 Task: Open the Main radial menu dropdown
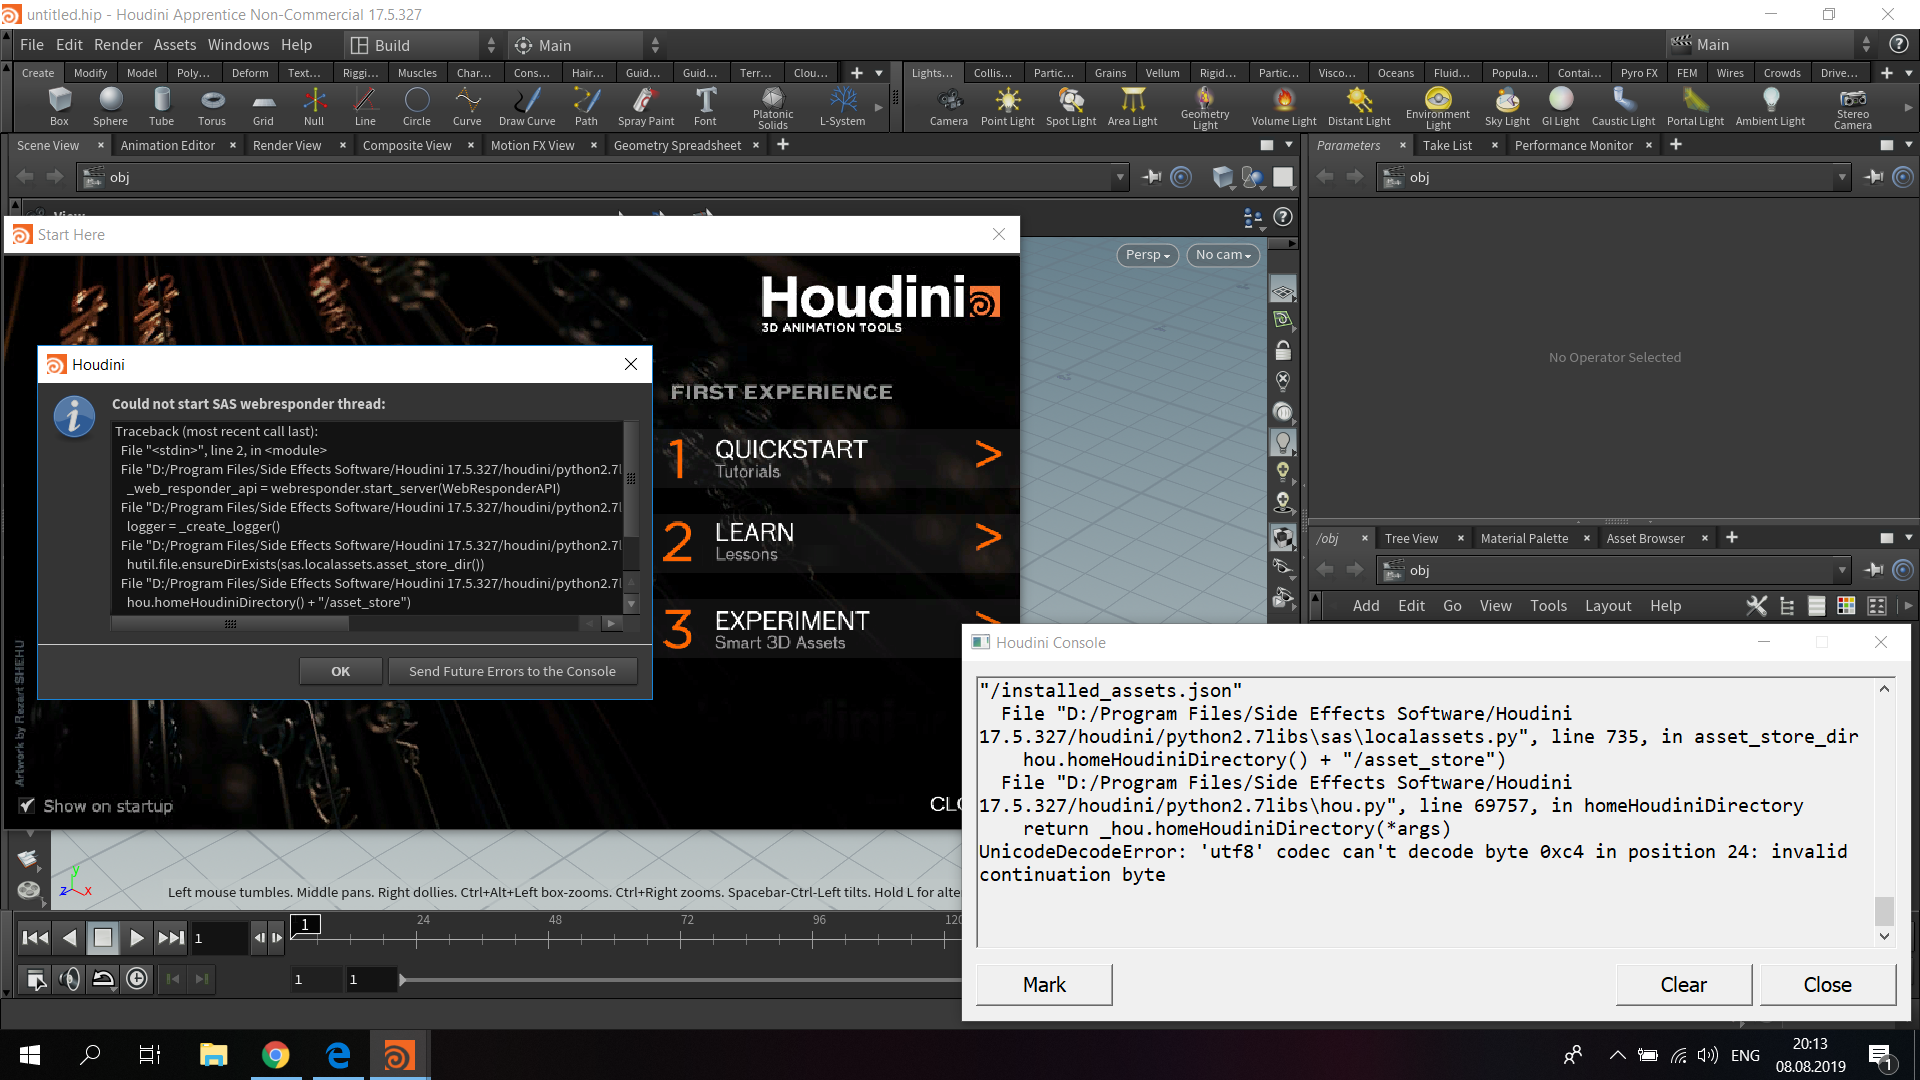pos(587,45)
